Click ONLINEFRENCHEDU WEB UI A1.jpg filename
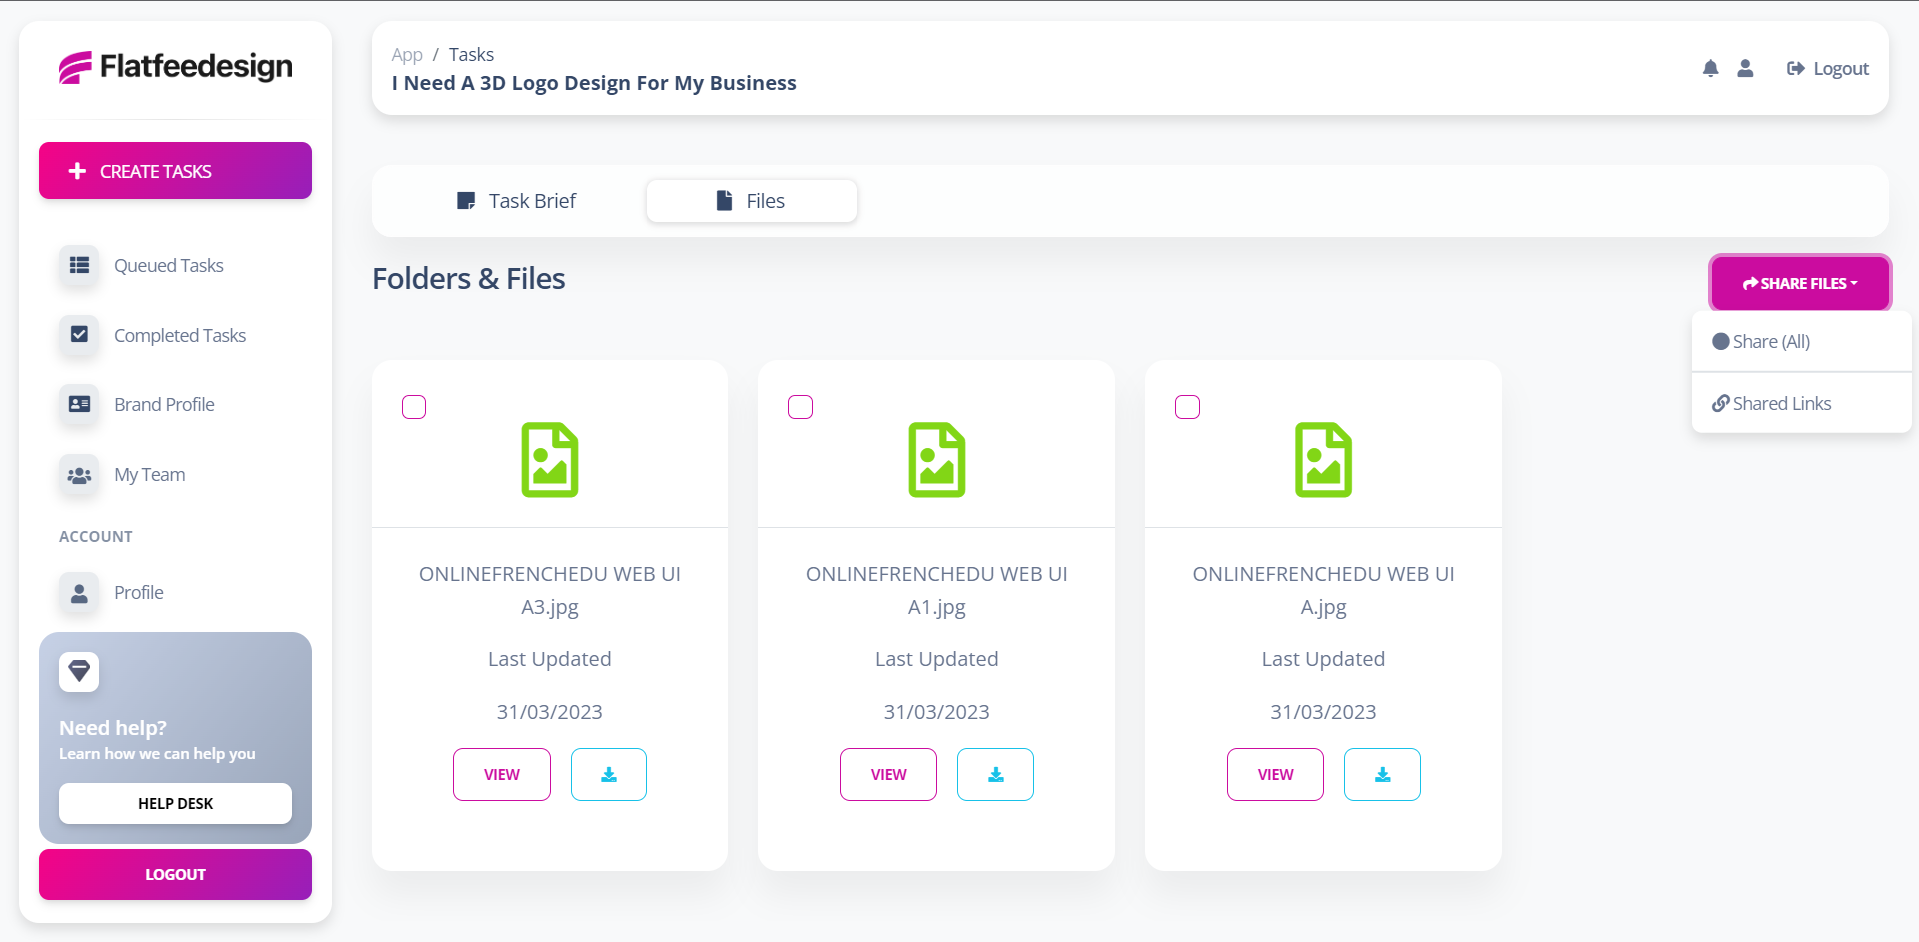This screenshot has width=1919, height=942. [x=937, y=590]
